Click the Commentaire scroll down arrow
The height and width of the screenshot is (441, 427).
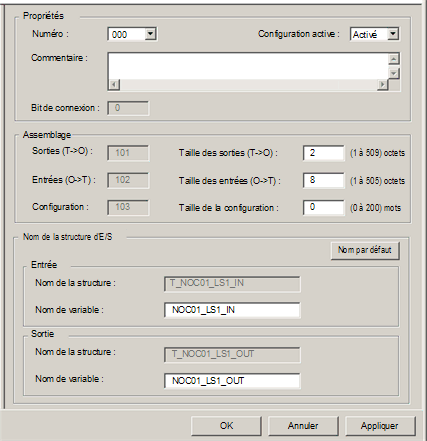(394, 73)
